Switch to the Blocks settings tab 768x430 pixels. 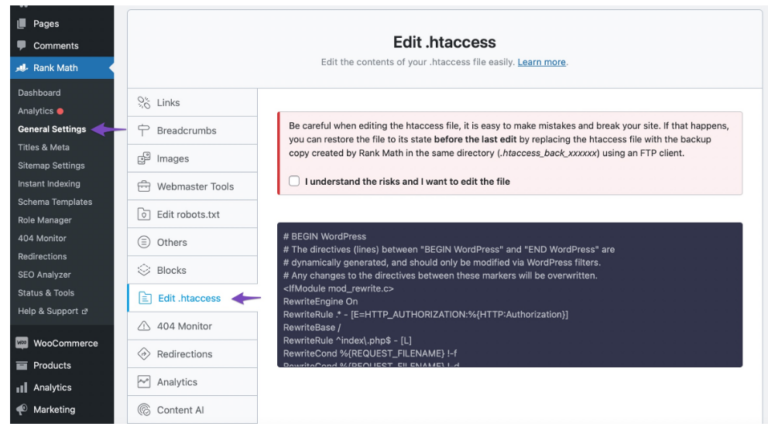pyautogui.click(x=171, y=270)
